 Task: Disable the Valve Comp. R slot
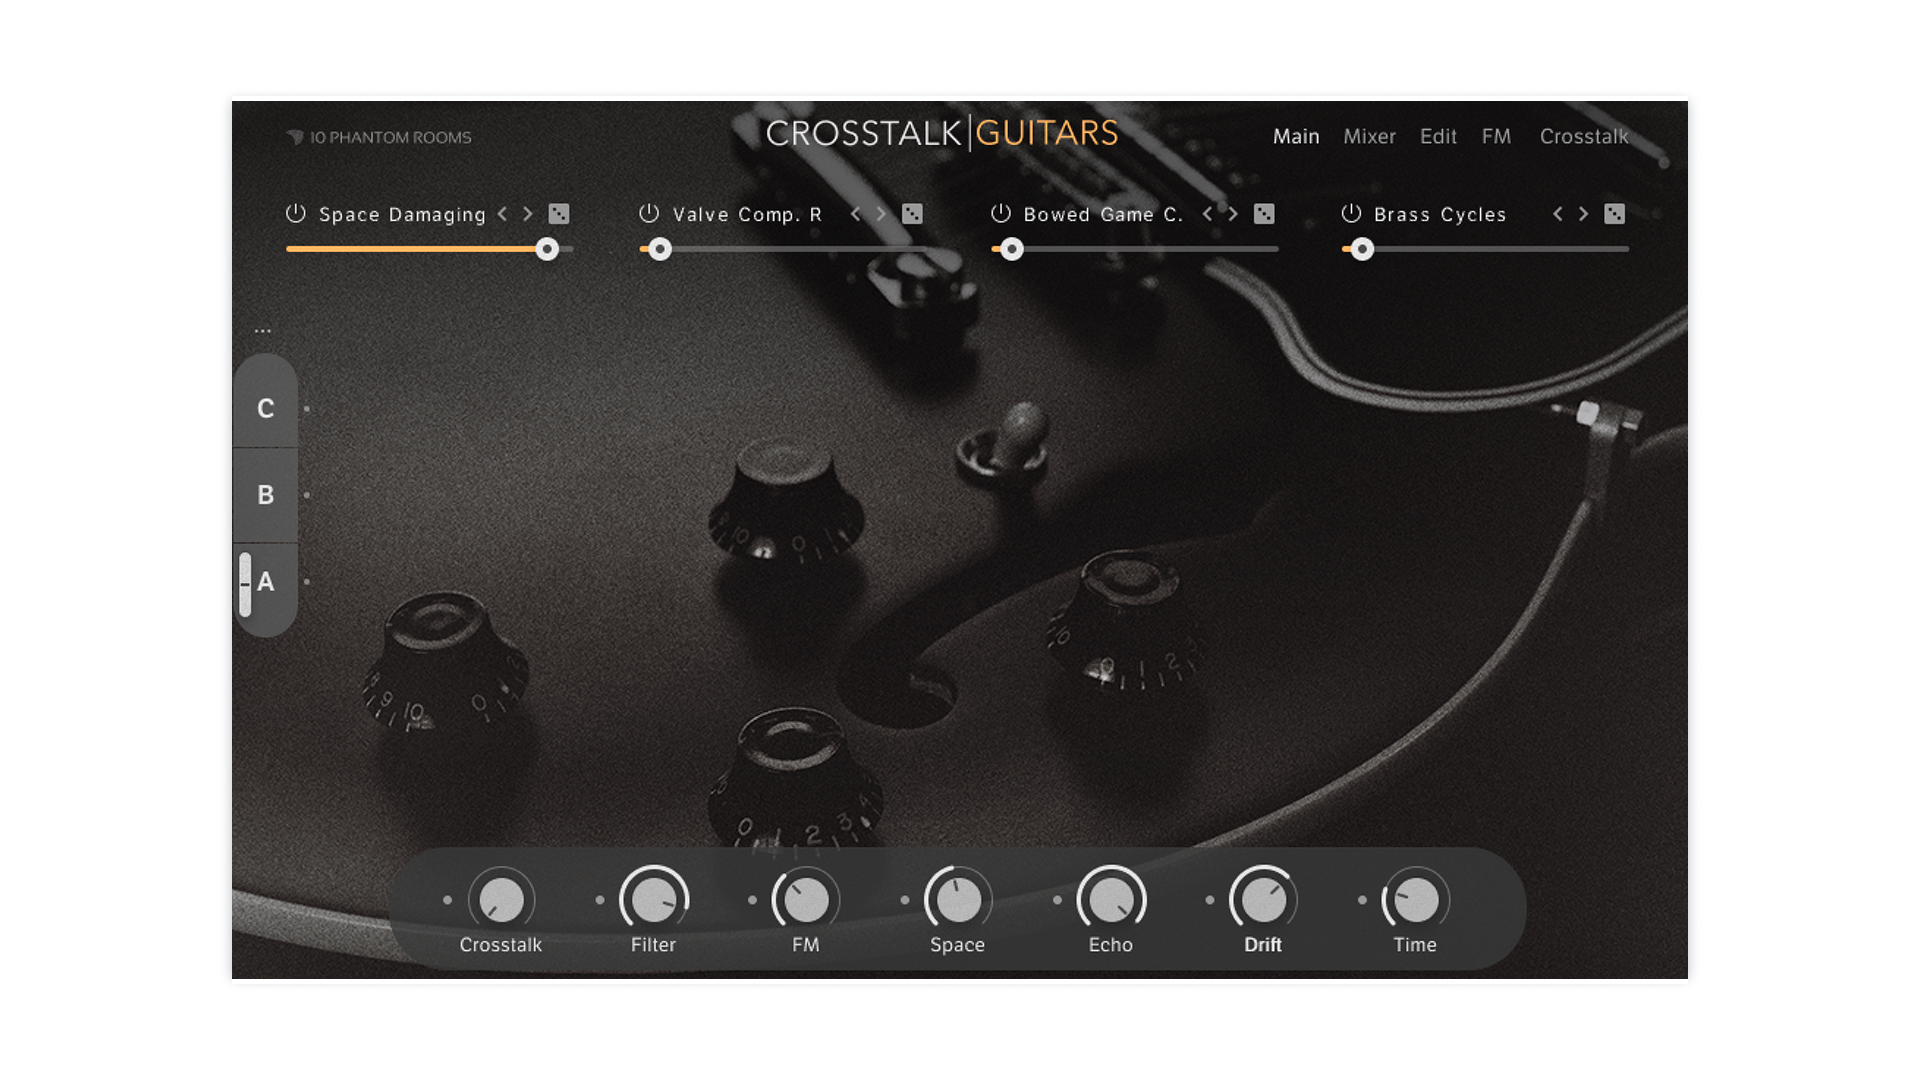coord(649,213)
